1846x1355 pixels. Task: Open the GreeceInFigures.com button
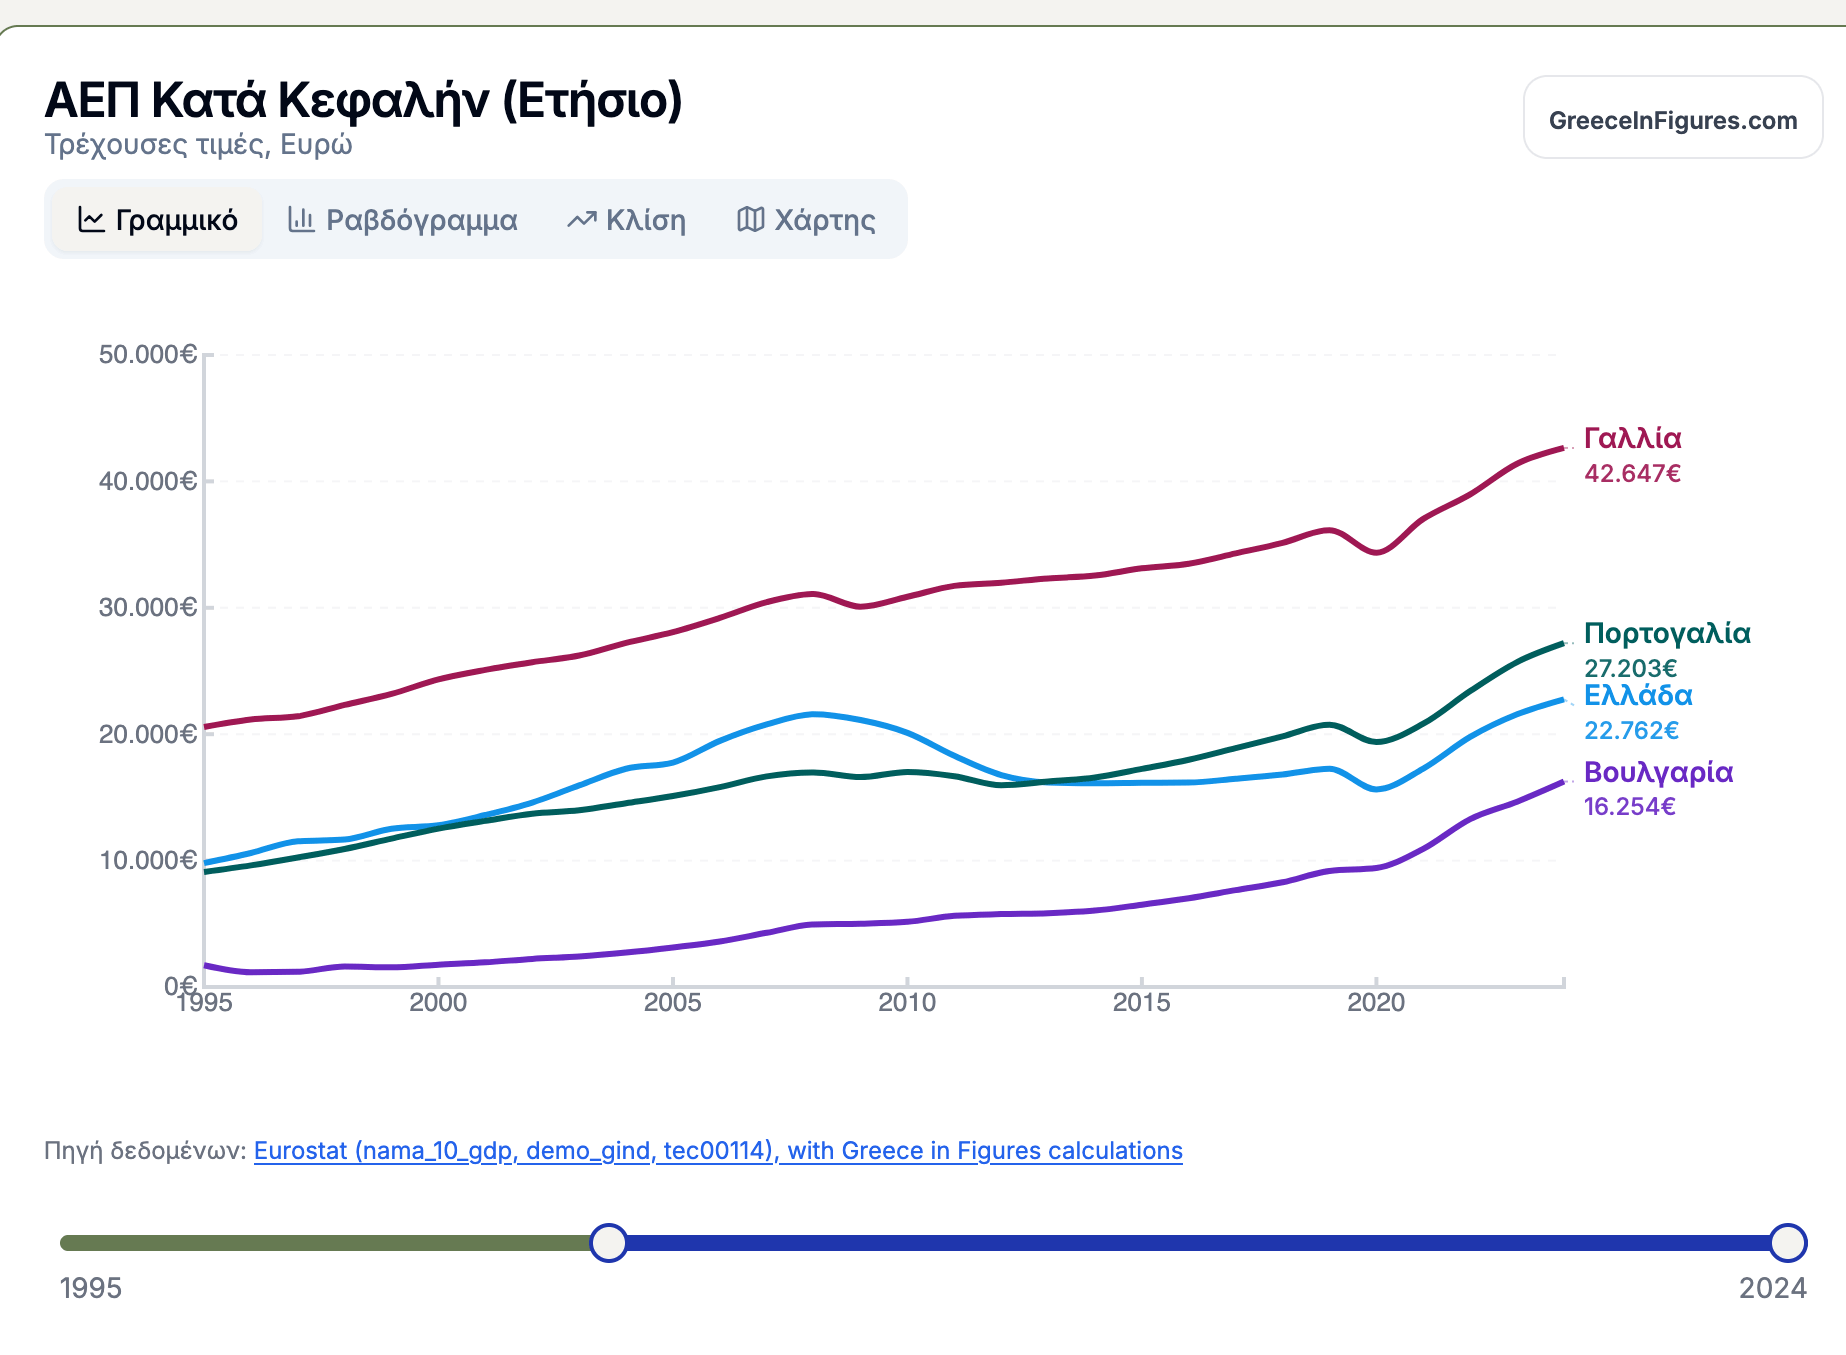coord(1672,120)
